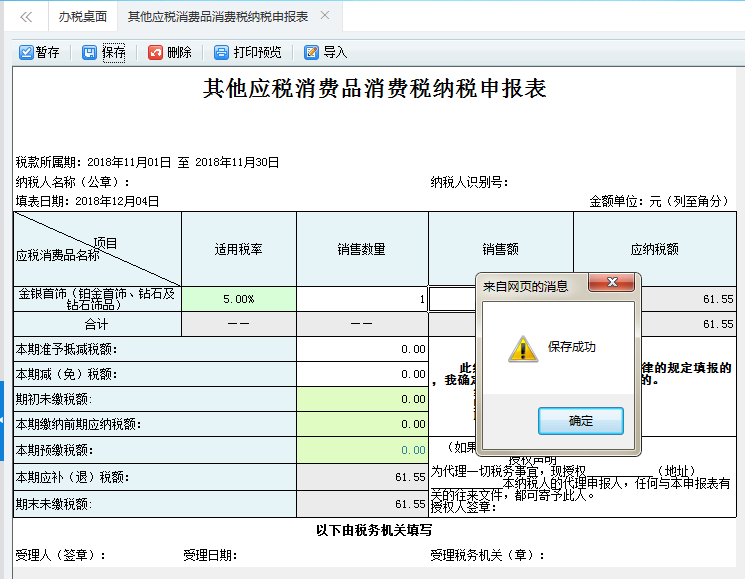Image resolution: width=745 pixels, height=579 pixels.
Task: Confirm the dialog with 确定
Action: (581, 421)
